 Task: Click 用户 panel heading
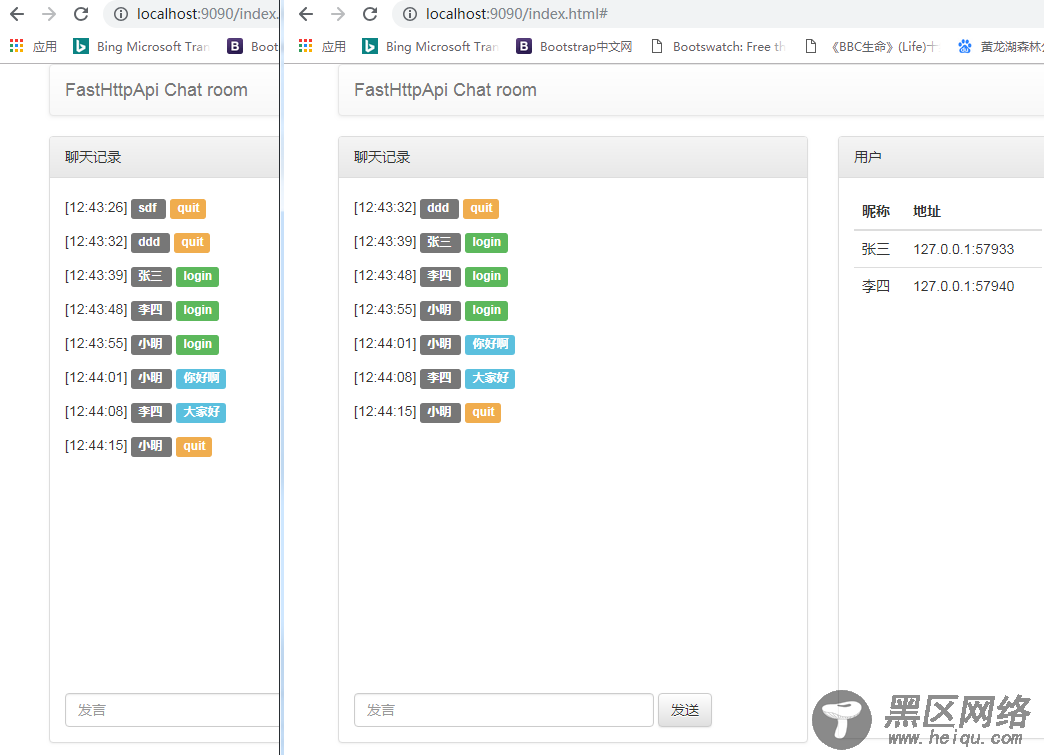[x=868, y=157]
